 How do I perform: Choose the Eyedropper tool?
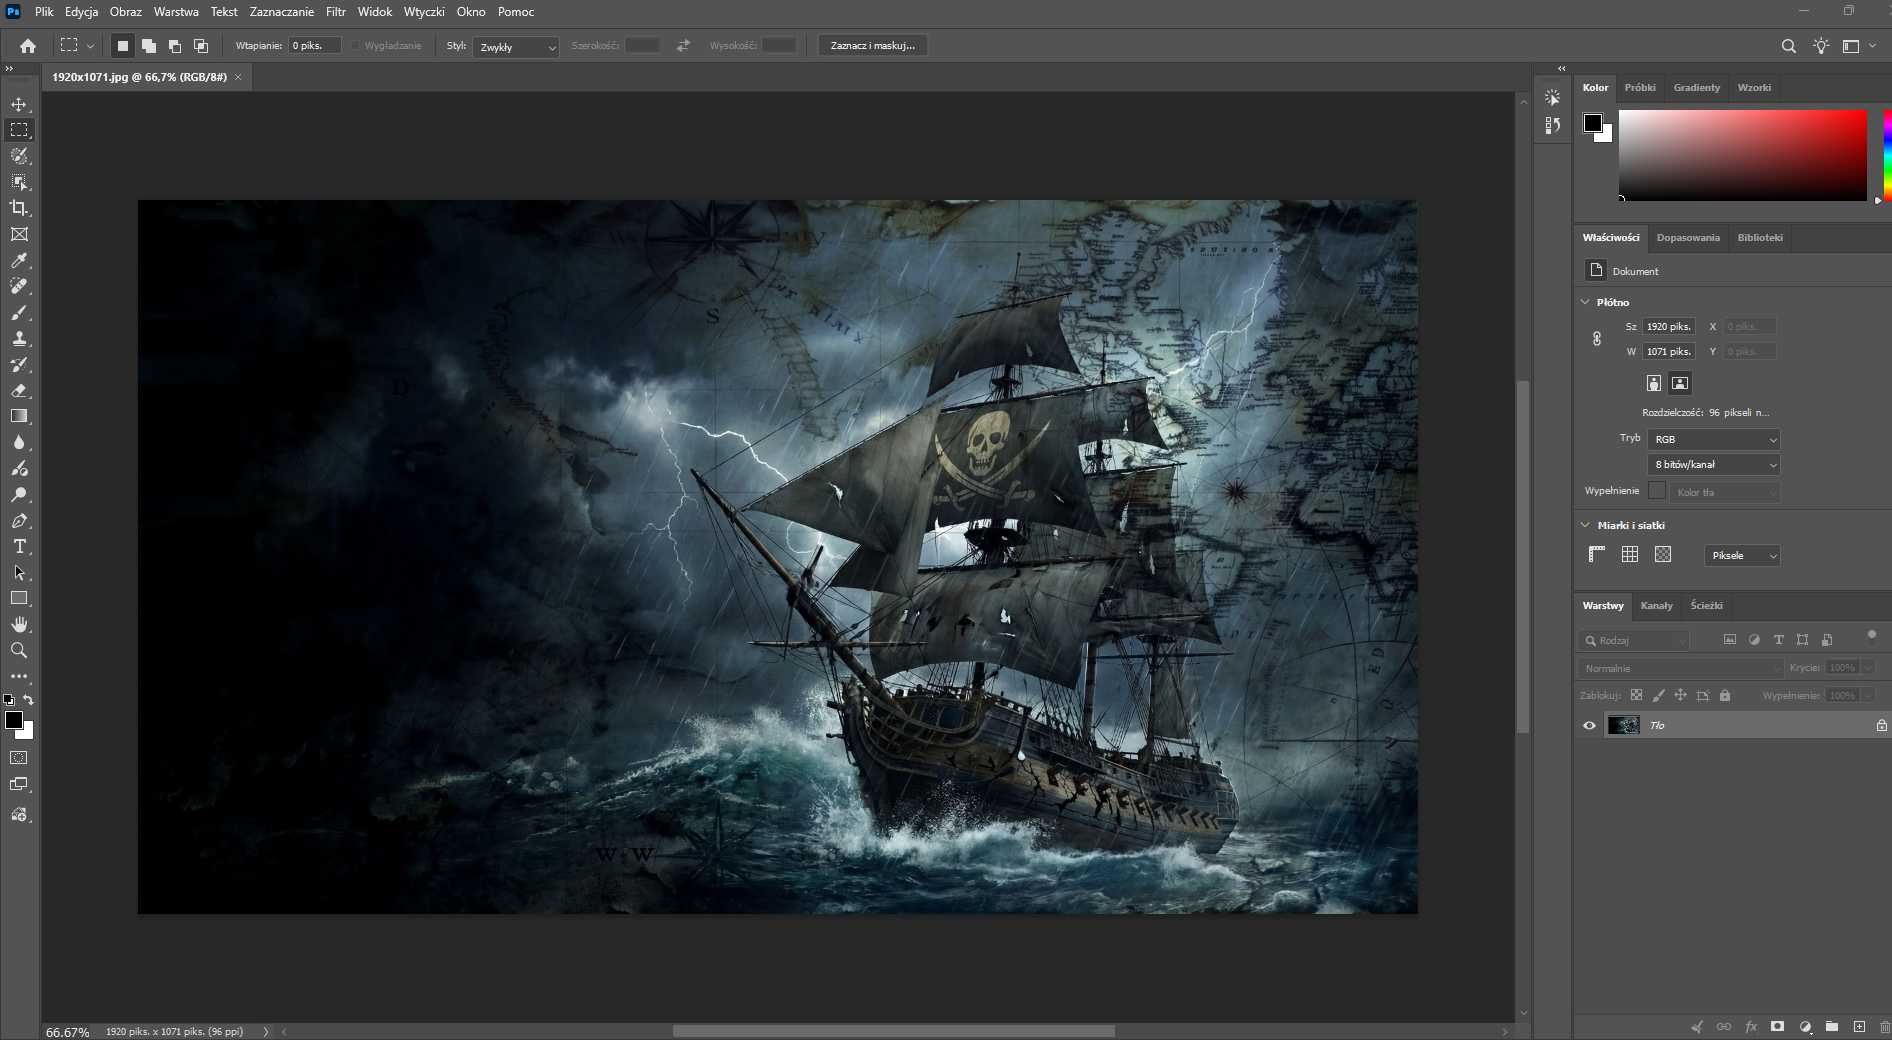(19, 260)
